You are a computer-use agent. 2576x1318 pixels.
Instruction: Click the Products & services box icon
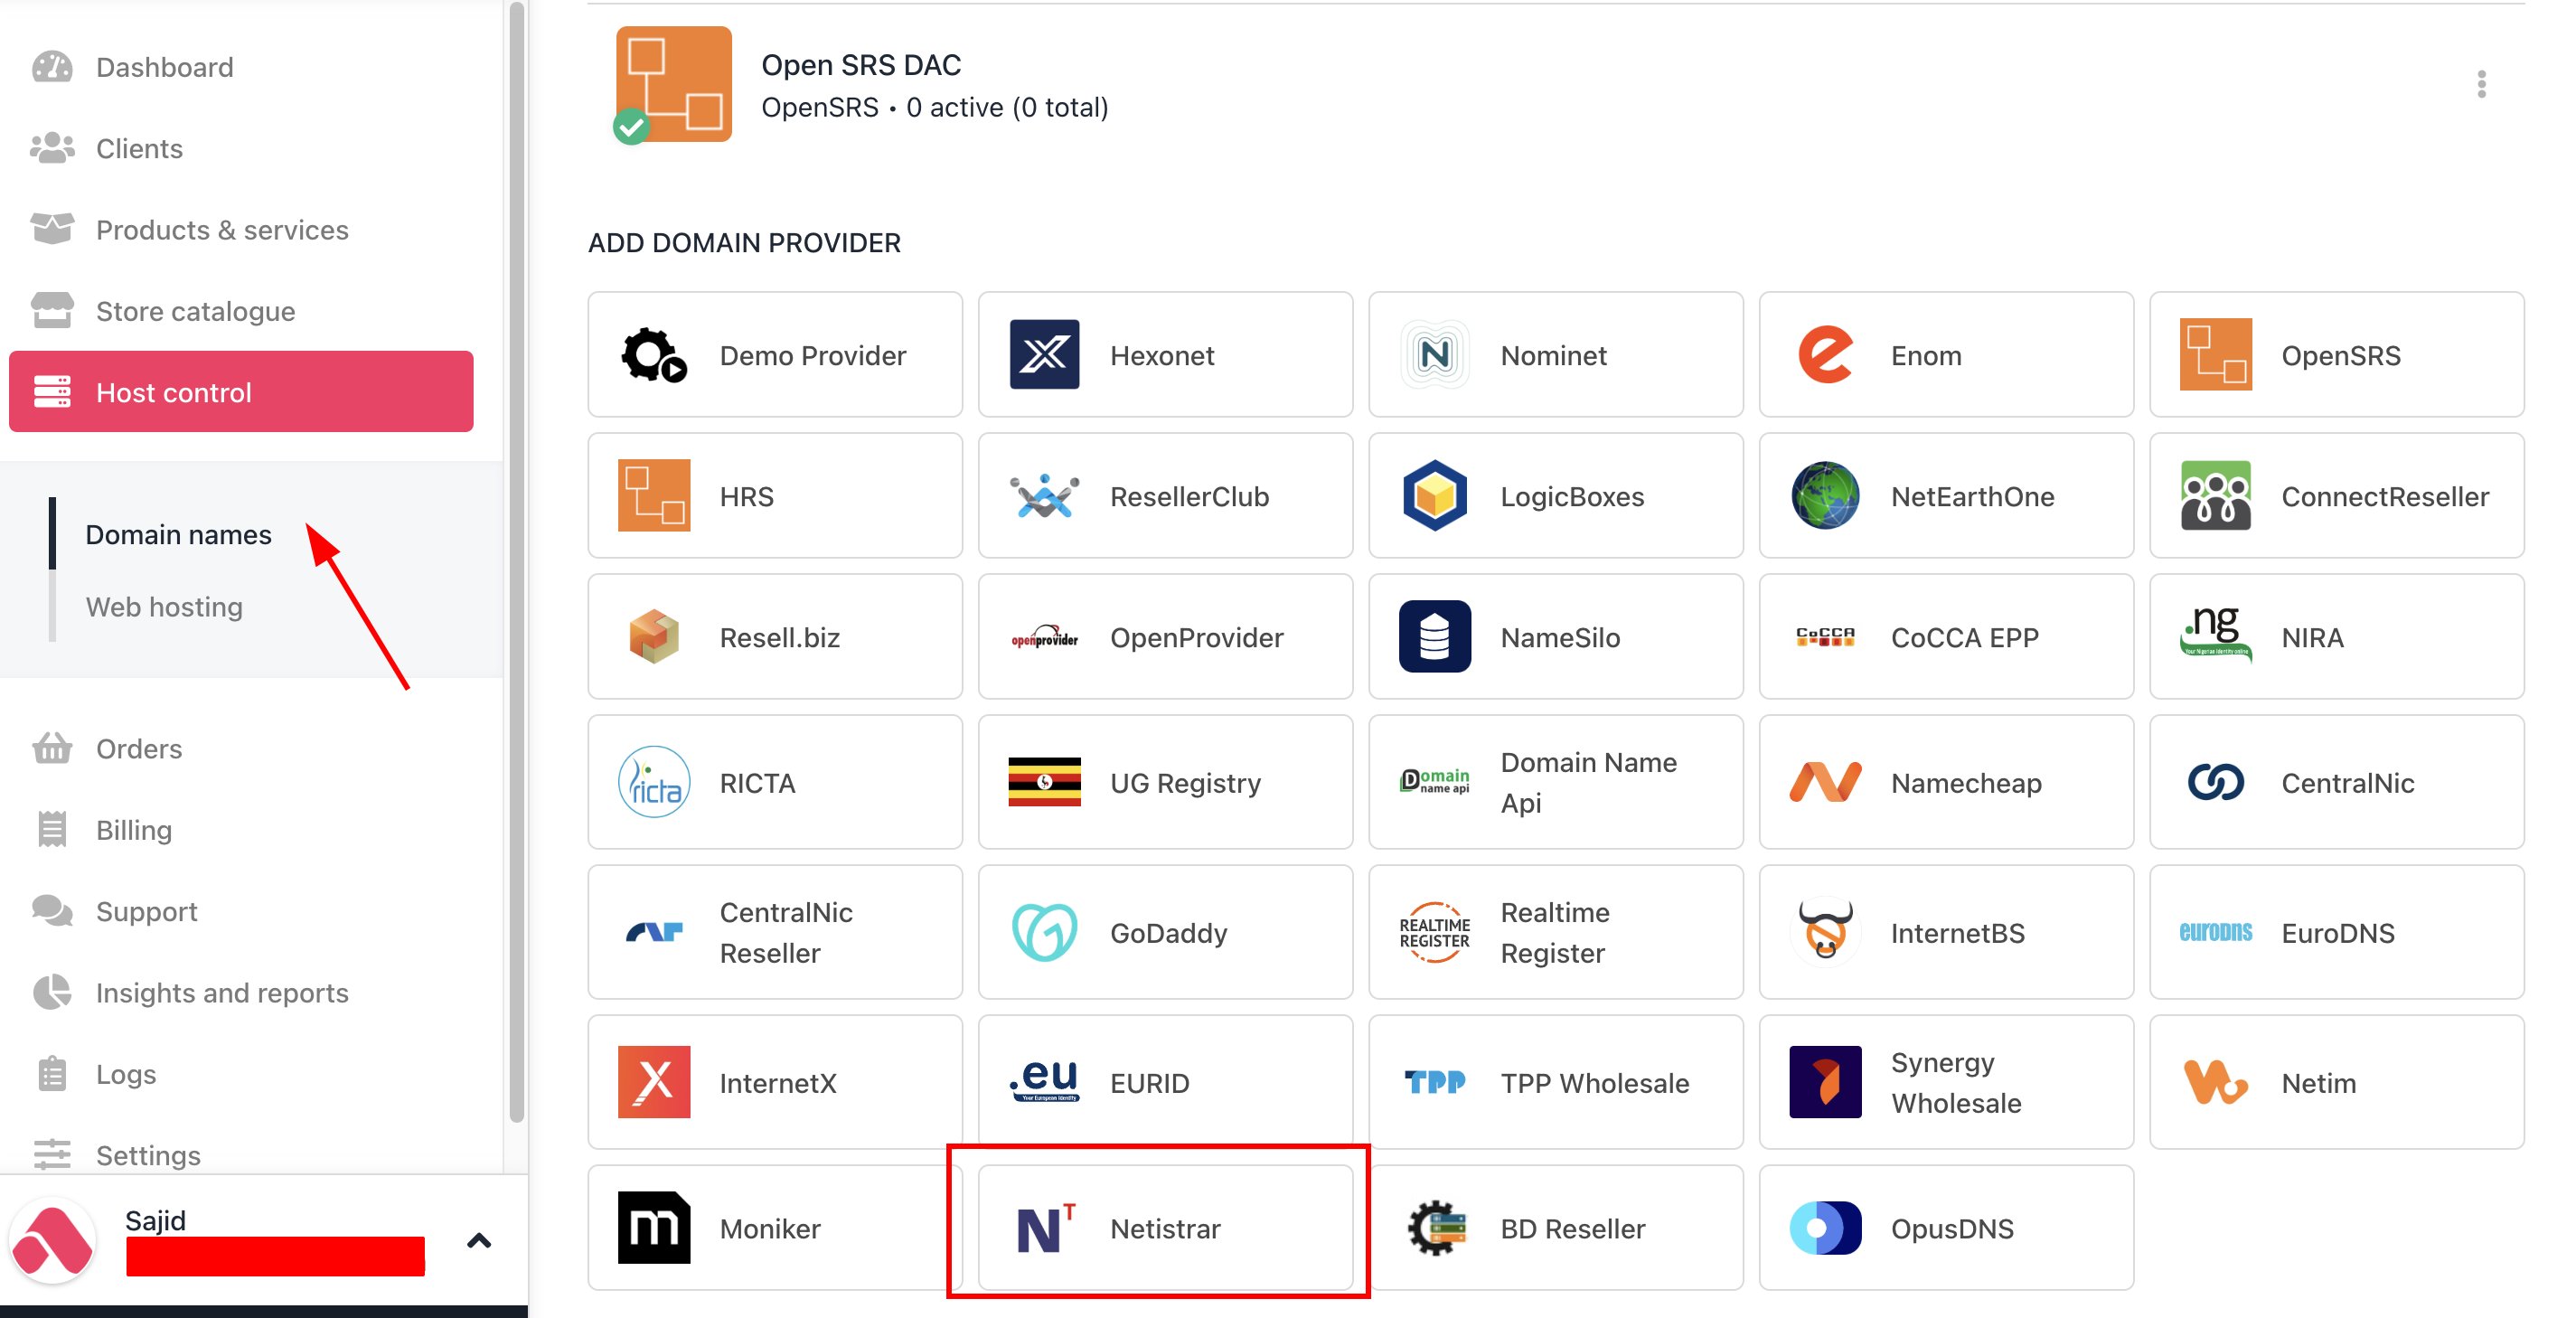pos(52,229)
